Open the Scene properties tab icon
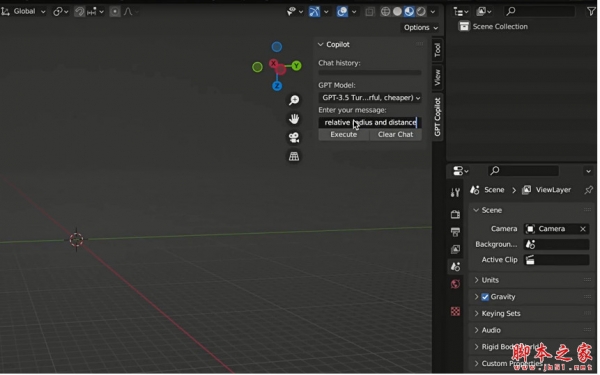The height and width of the screenshot is (375, 600). [x=456, y=267]
